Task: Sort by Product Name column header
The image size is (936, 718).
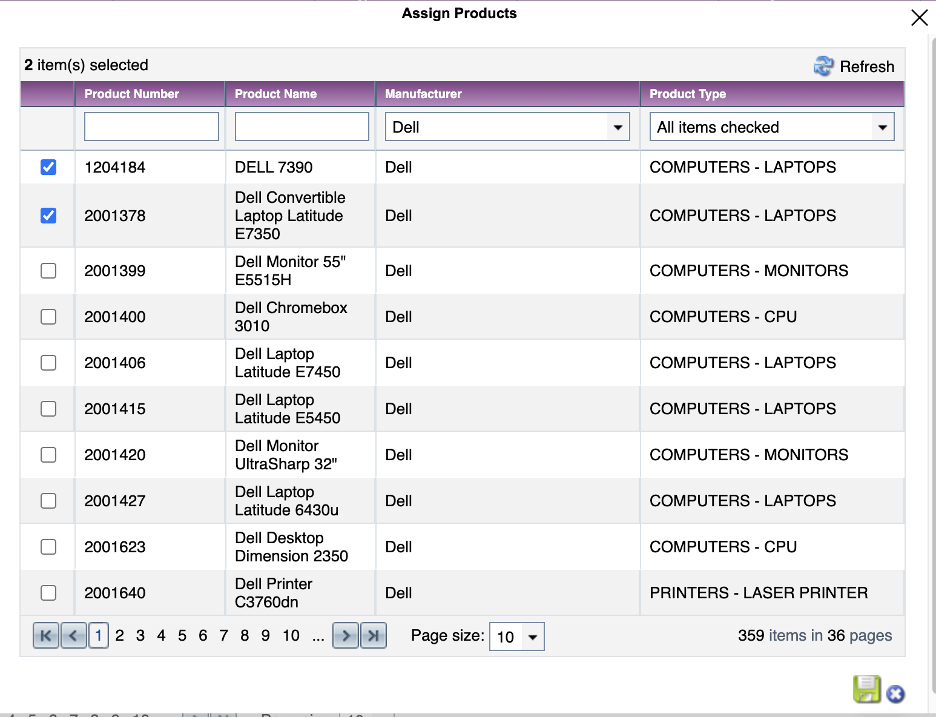Action: coord(275,94)
